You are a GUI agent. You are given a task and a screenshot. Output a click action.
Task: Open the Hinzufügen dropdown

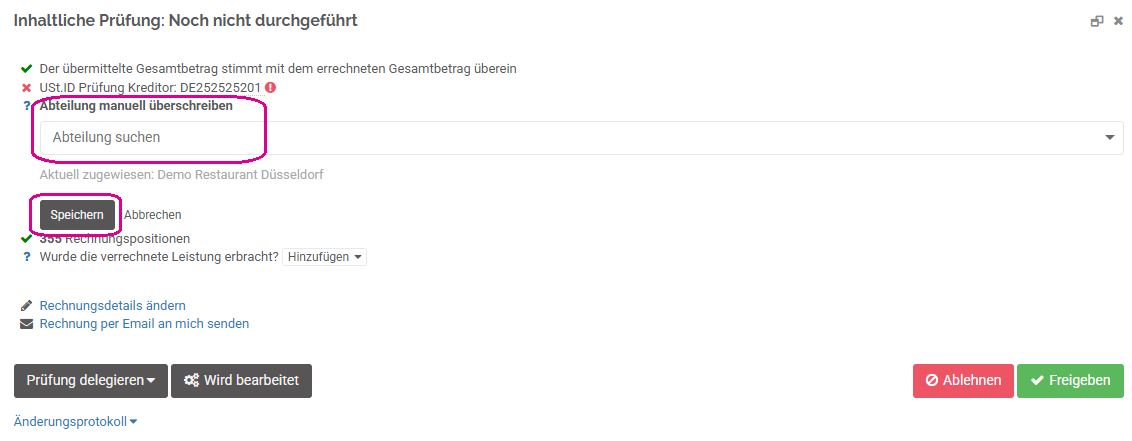point(324,257)
